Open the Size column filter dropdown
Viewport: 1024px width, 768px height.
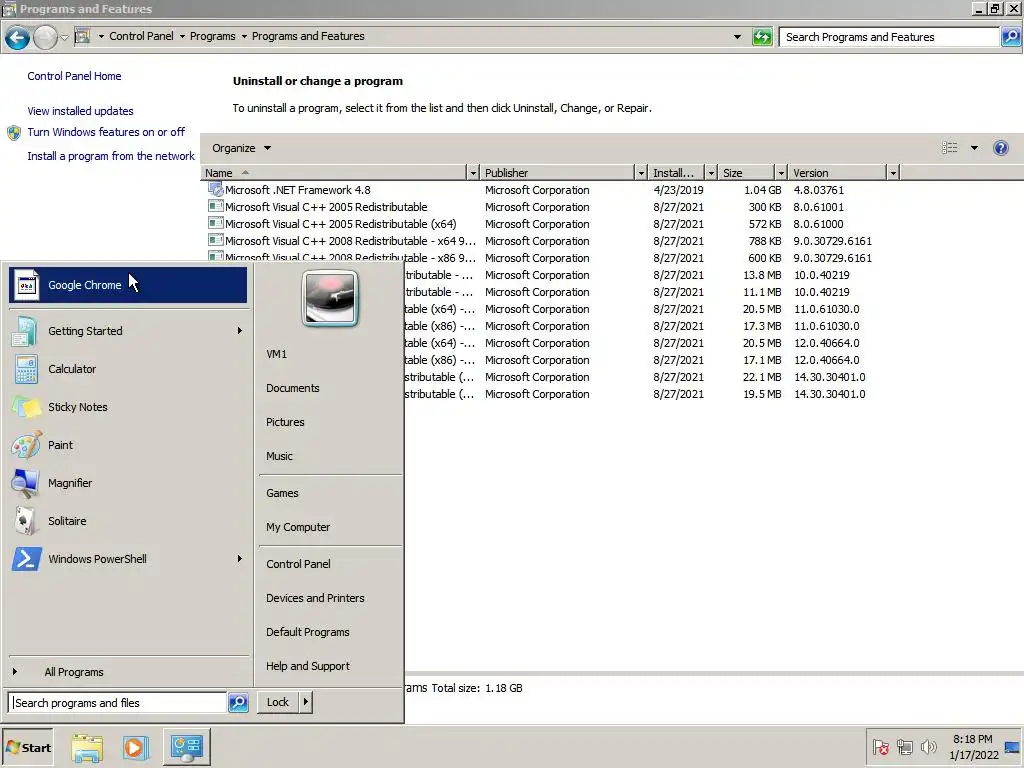click(780, 173)
